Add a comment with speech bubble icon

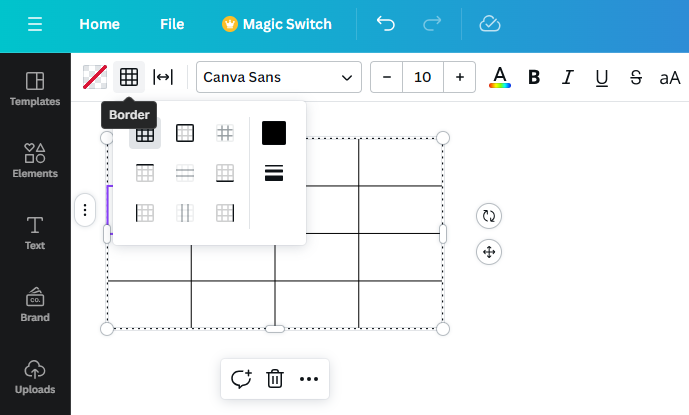(241, 379)
